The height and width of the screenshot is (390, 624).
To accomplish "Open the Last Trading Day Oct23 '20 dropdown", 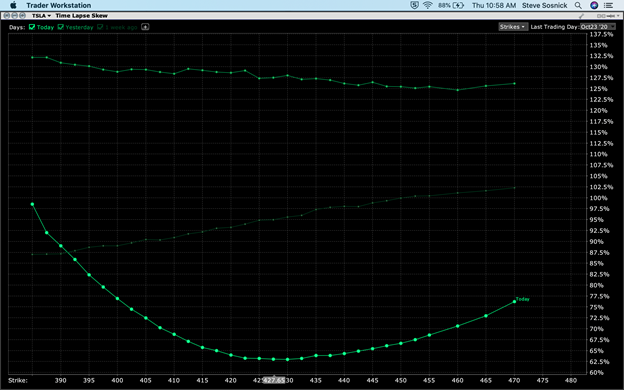I will (x=598, y=27).
